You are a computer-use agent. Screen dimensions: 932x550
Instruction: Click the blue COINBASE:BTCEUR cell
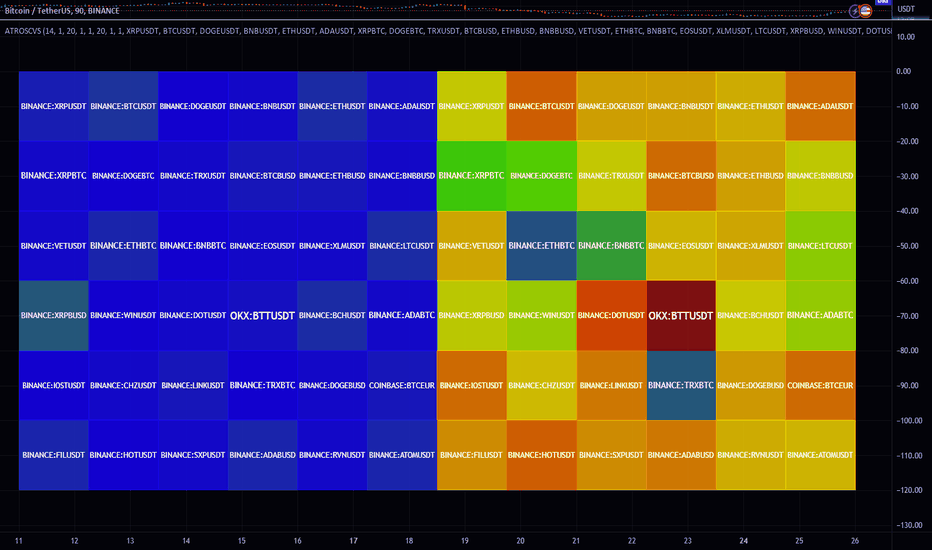click(x=402, y=385)
